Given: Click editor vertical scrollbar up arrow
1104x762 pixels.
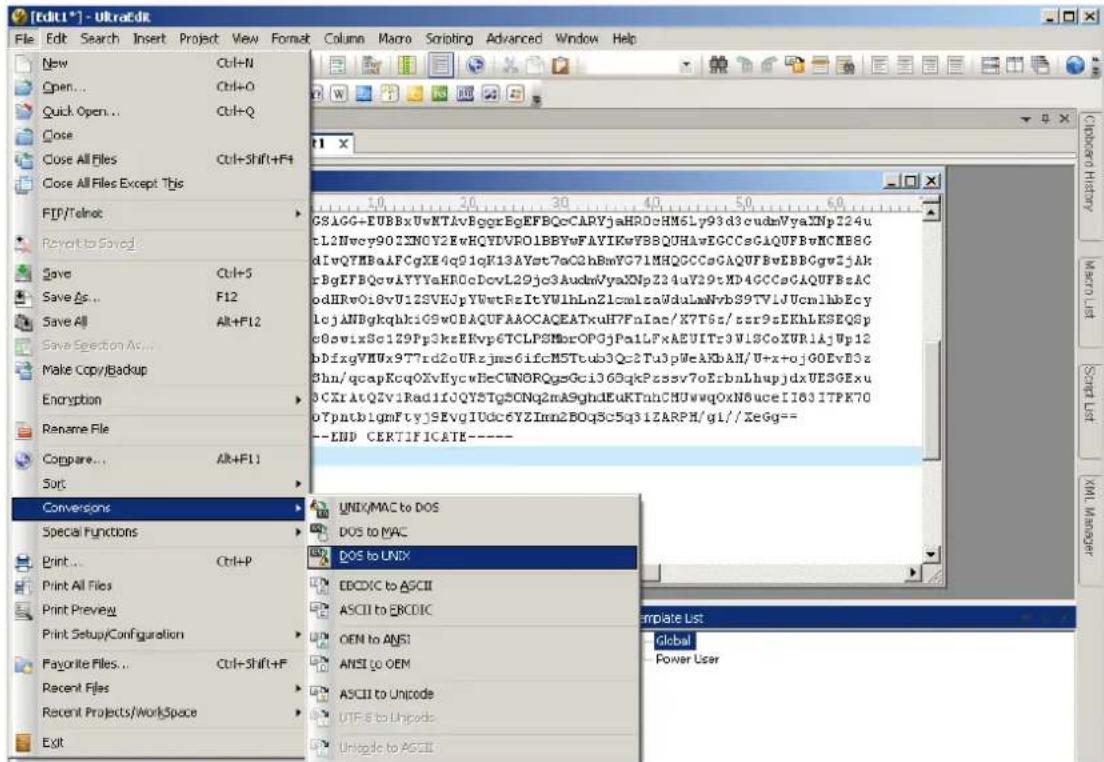Looking at the screenshot, I should pyautogui.click(x=932, y=212).
